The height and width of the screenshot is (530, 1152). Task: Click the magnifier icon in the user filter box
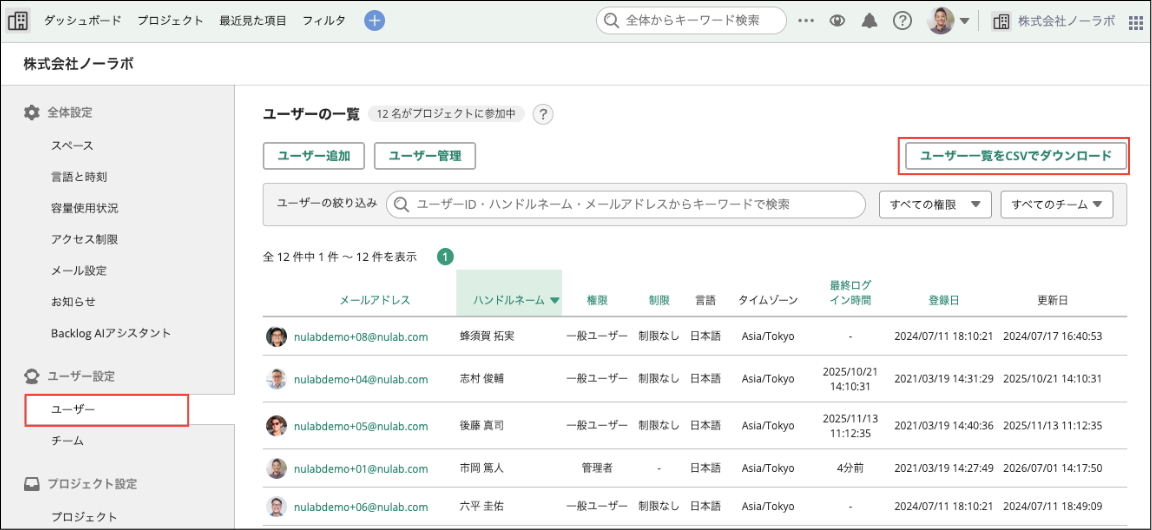401,205
